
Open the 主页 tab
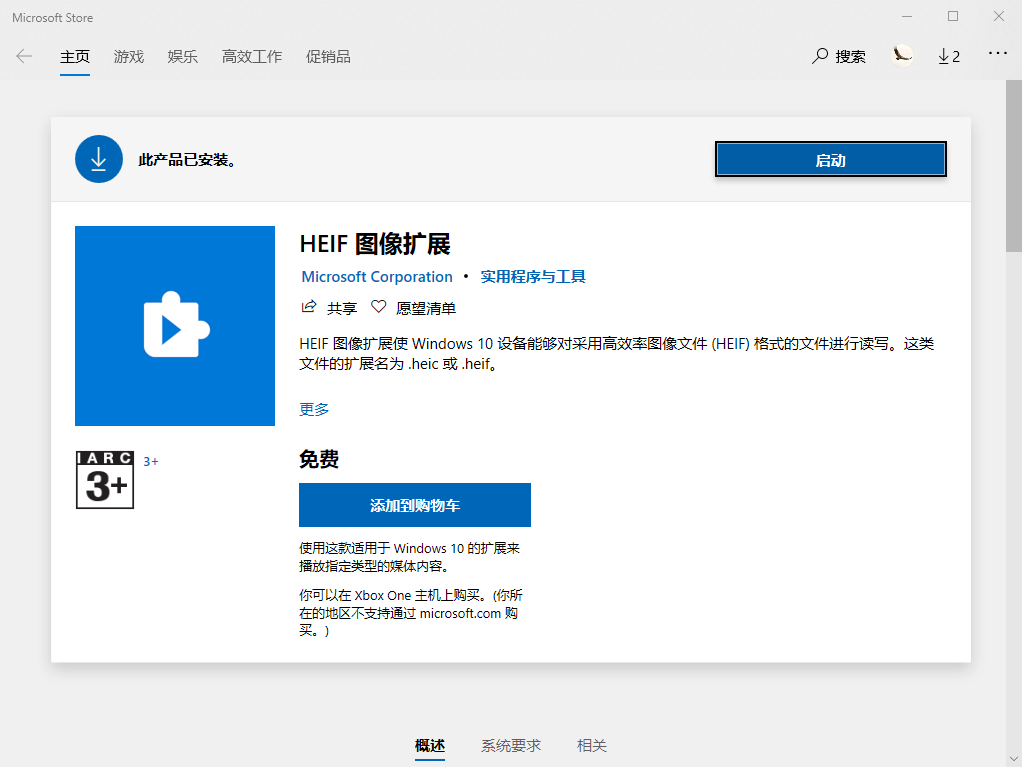pyautogui.click(x=75, y=57)
